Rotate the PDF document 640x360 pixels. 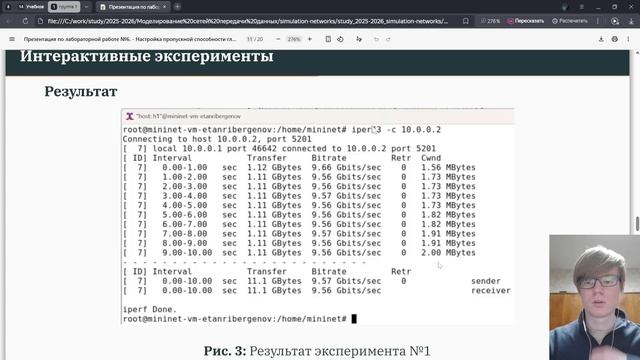[340, 39]
